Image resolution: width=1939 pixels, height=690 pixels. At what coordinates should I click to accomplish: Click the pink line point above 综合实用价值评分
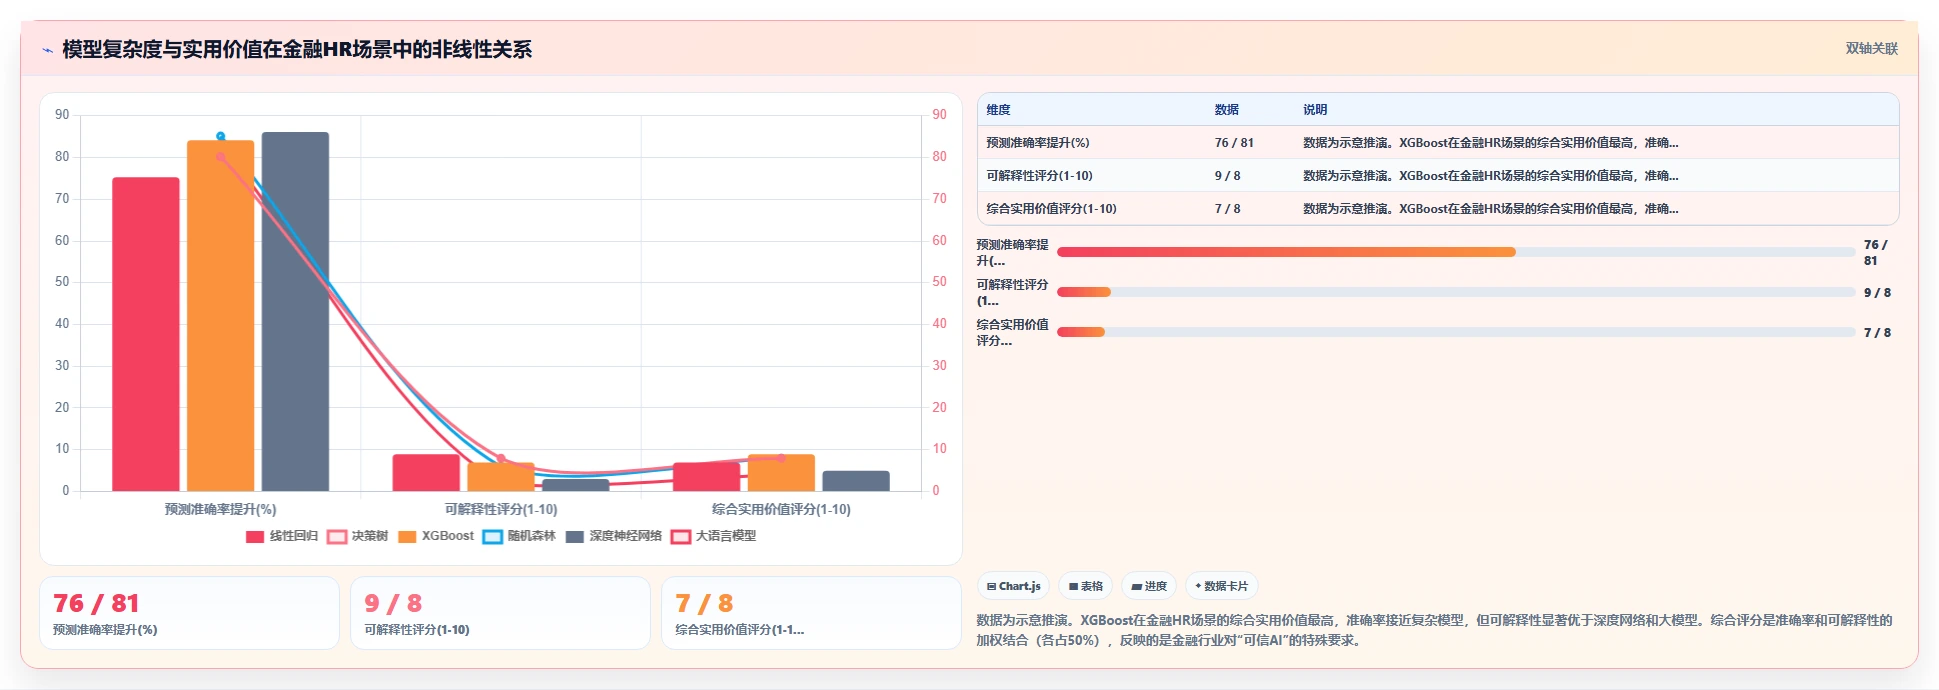coord(781,458)
